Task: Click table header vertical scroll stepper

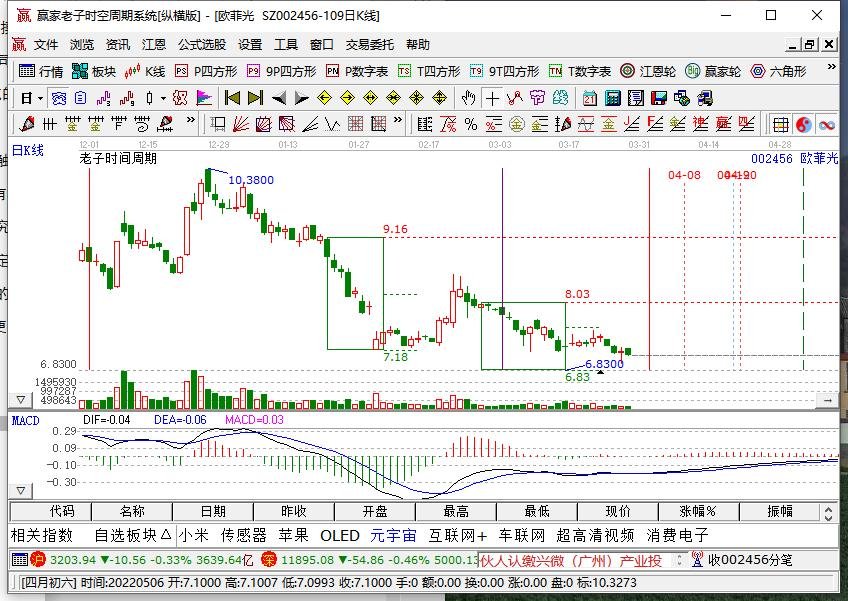Action: [x=829, y=512]
